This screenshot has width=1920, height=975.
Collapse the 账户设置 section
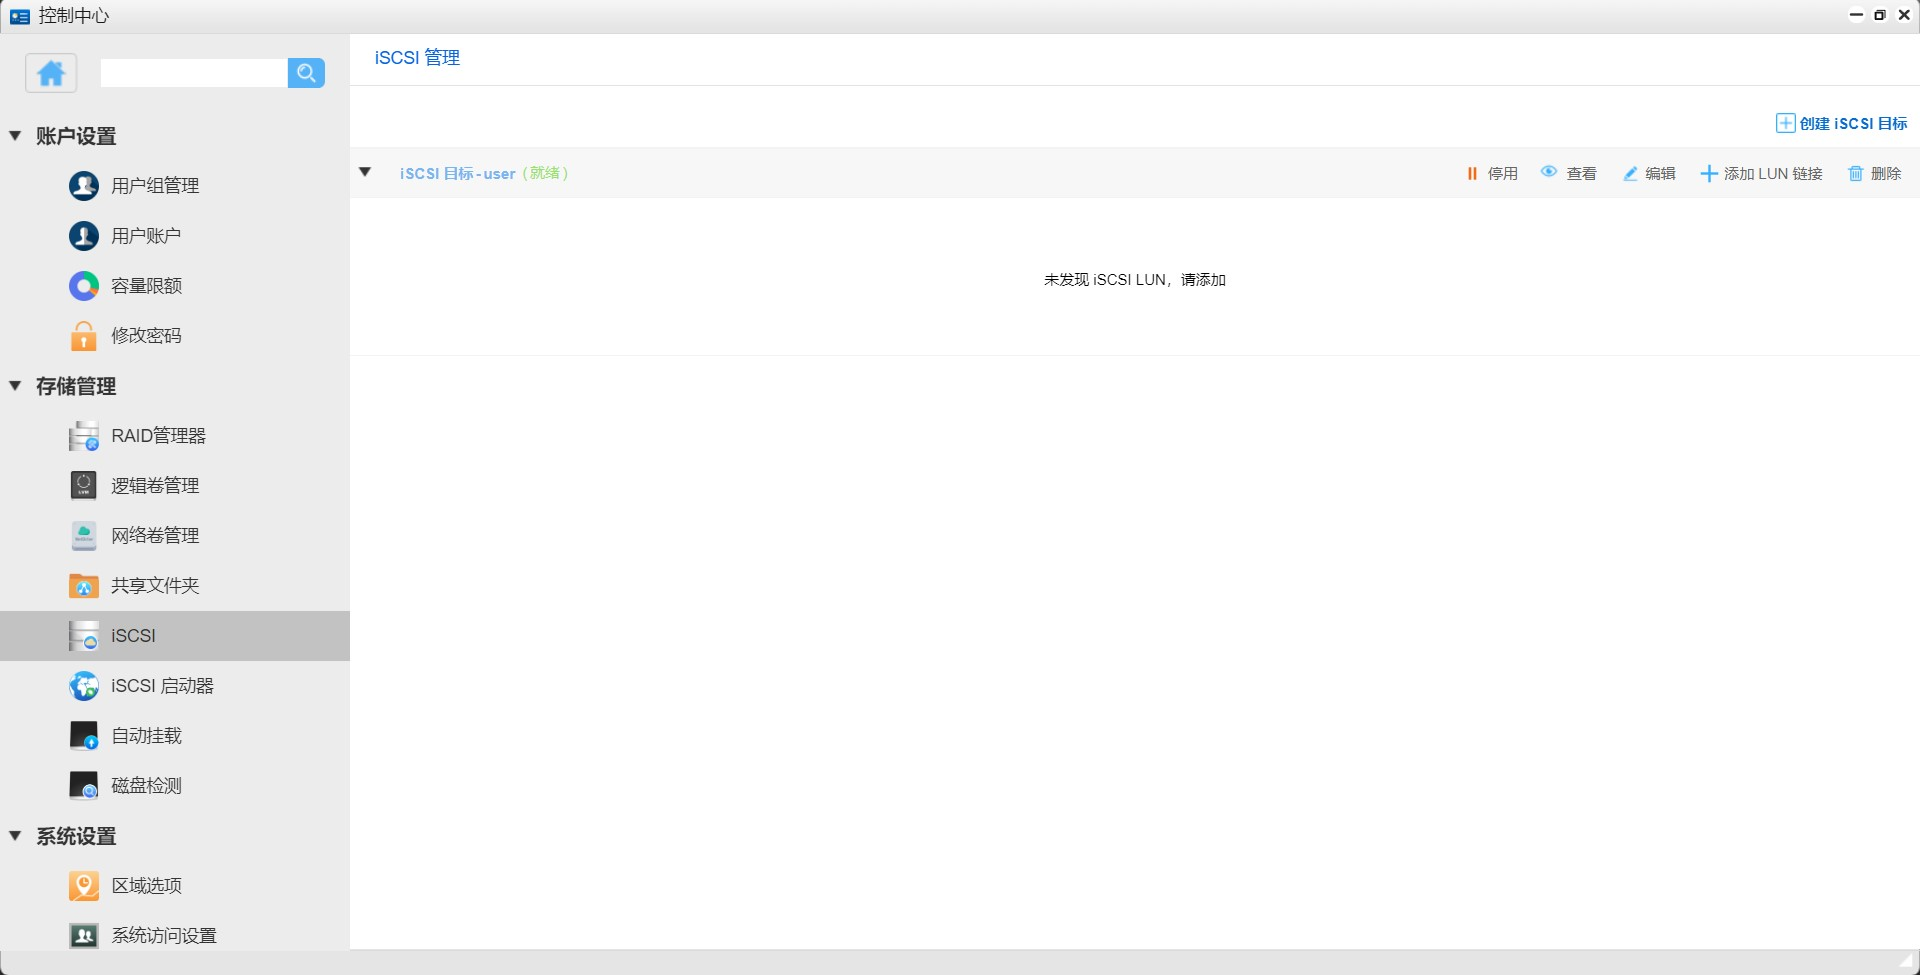click(16, 136)
